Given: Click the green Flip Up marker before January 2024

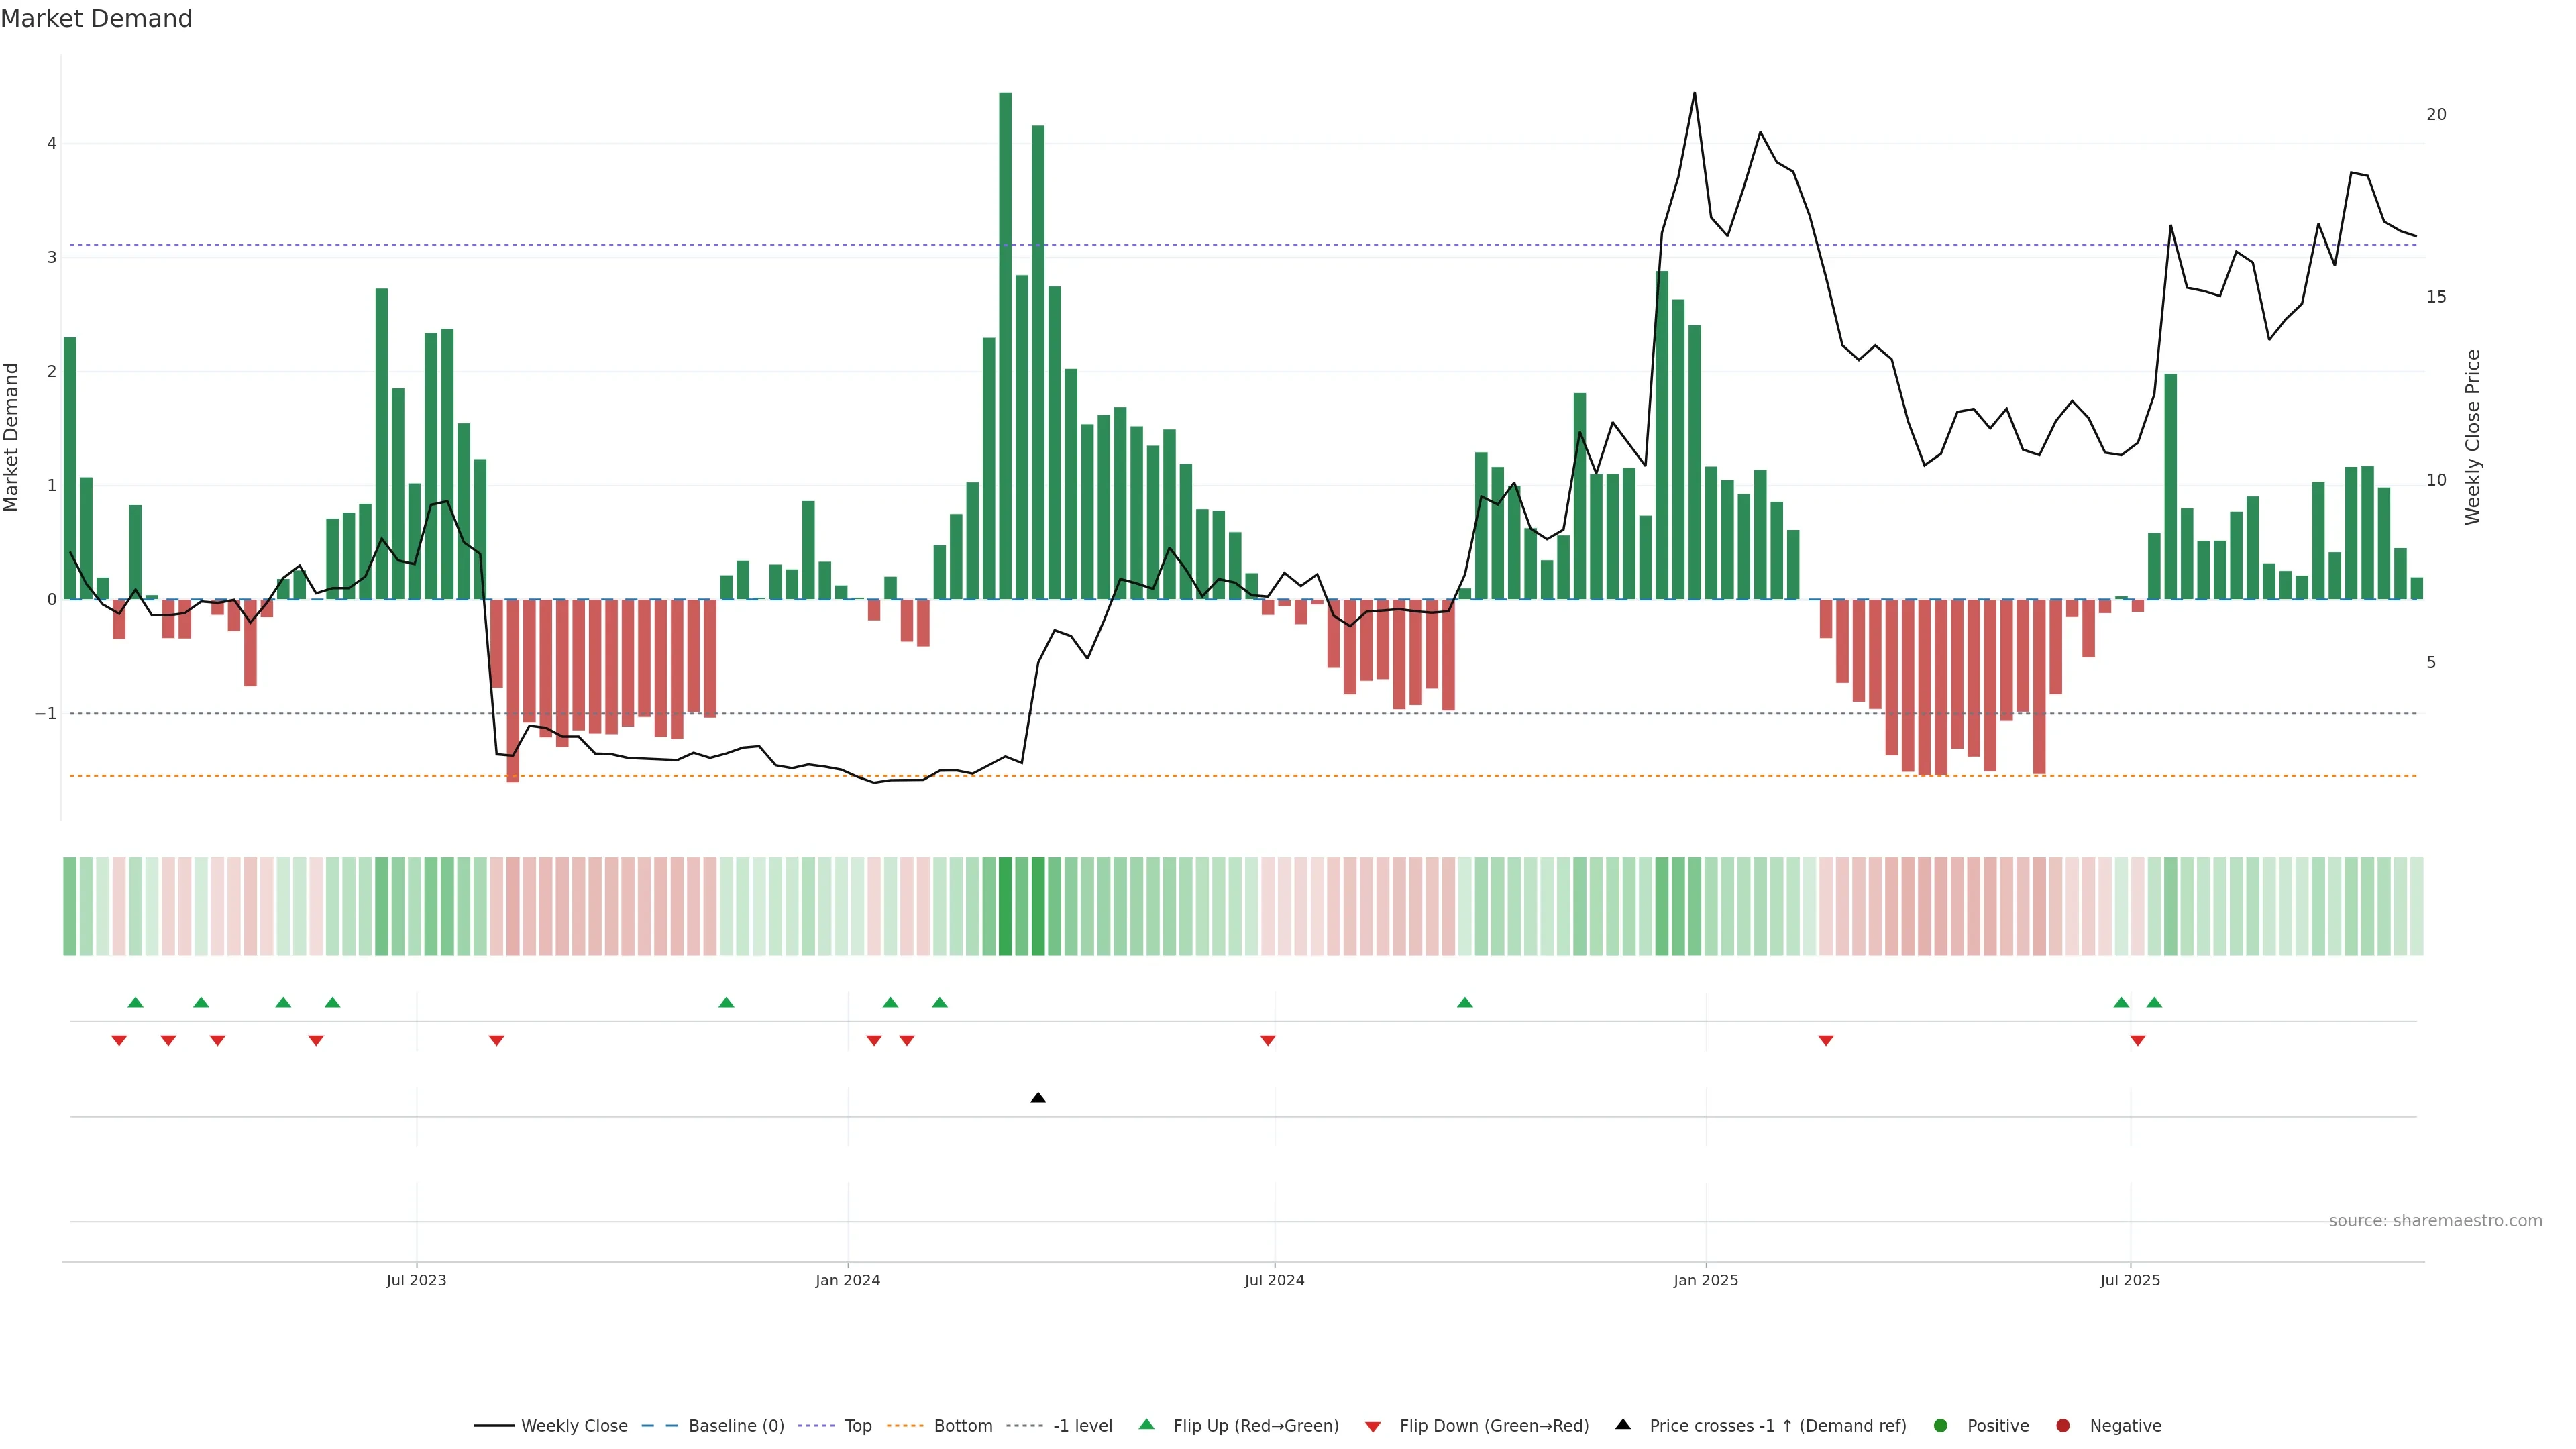Looking at the screenshot, I should [x=727, y=1002].
